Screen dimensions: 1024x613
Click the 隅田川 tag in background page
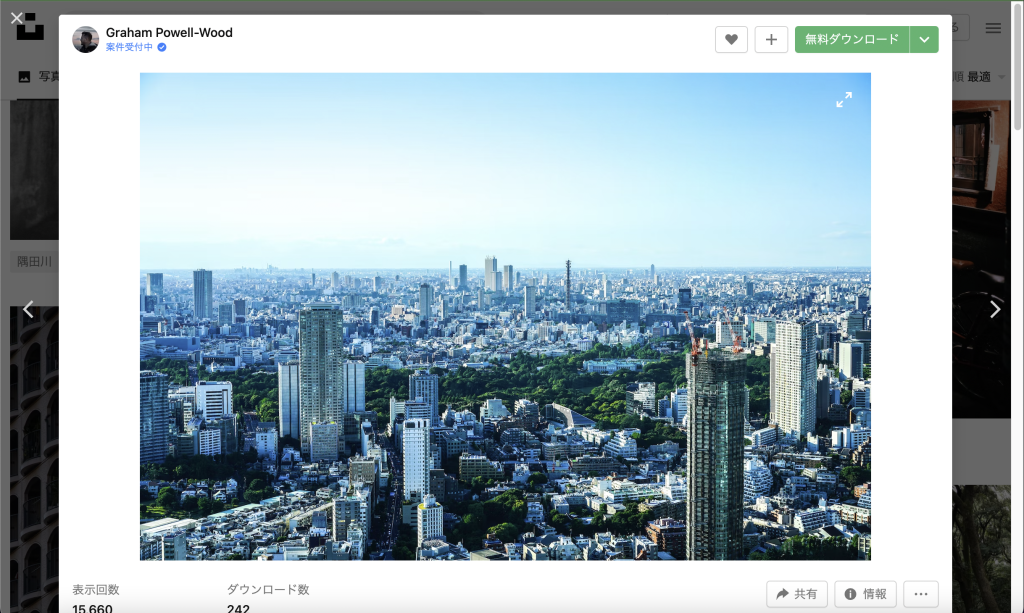35,262
